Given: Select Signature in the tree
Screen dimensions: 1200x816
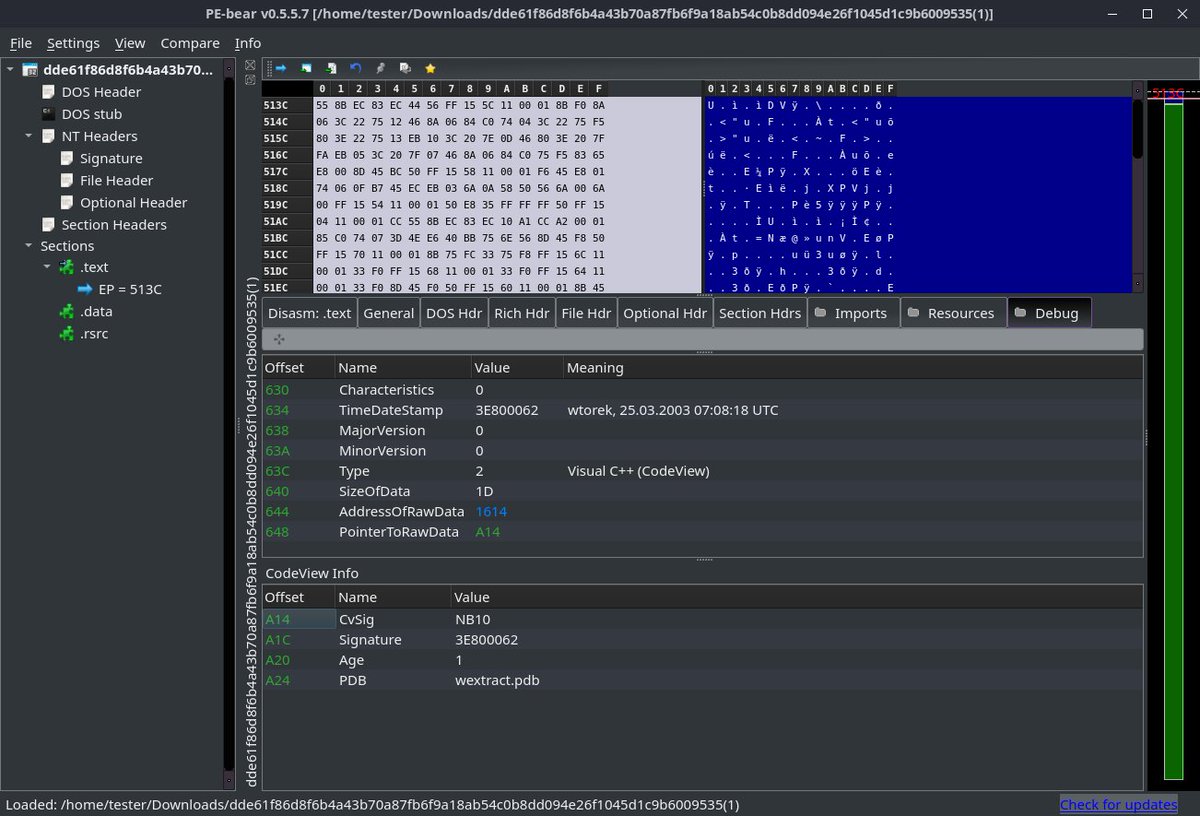Looking at the screenshot, I should click(x=111, y=158).
